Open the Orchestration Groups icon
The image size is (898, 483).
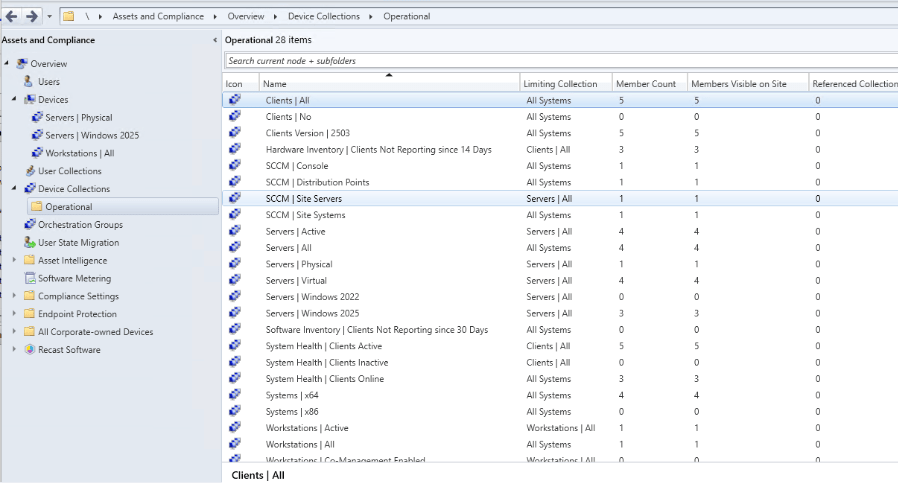pyautogui.click(x=29, y=225)
